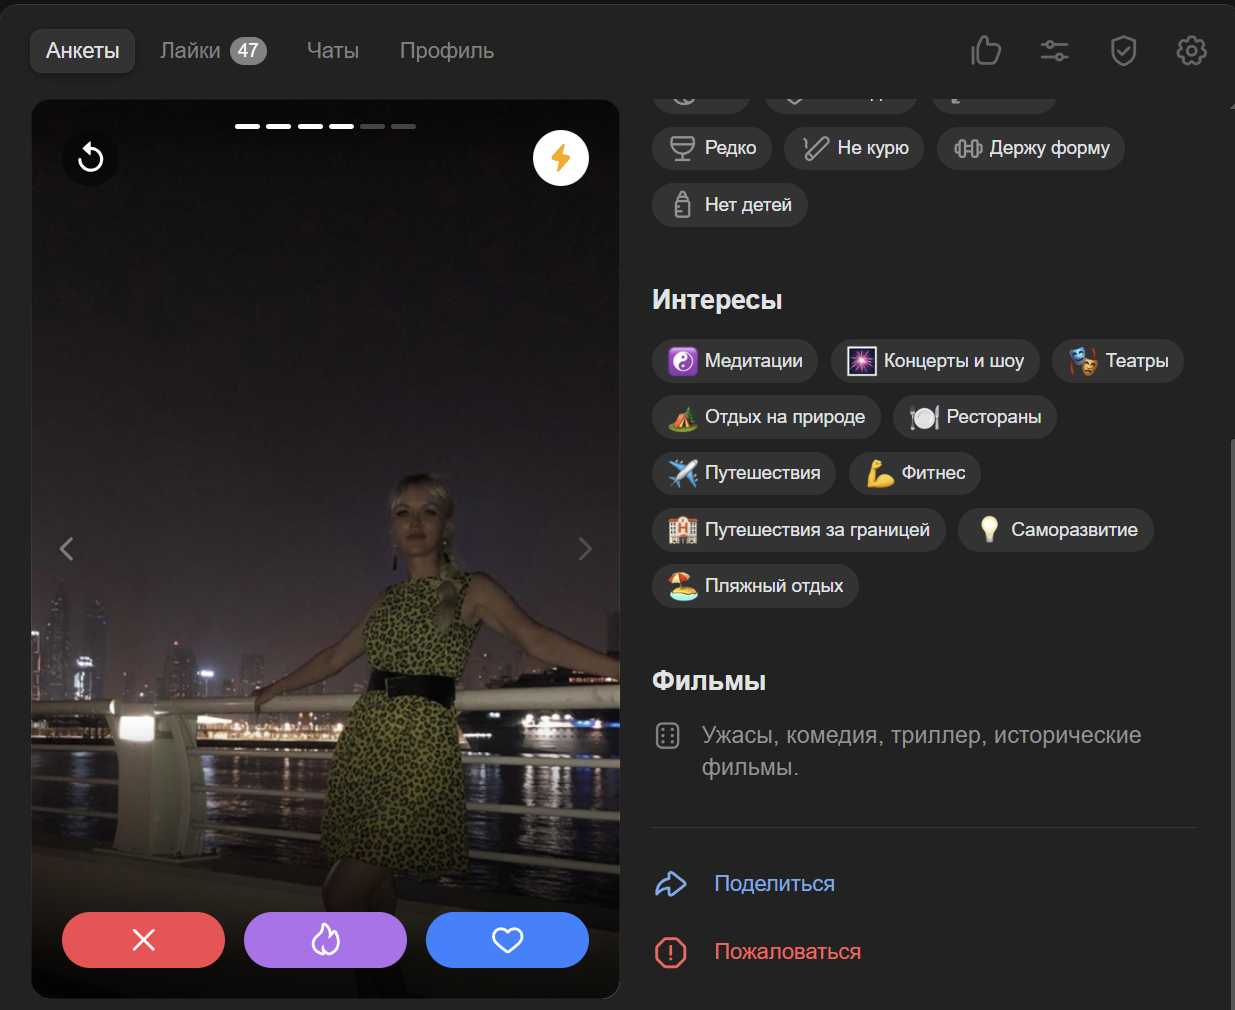
Task: Go to the Профиль tab
Action: coord(446,51)
